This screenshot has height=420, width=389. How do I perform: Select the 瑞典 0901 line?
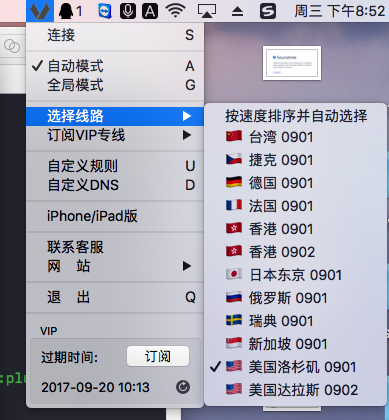[296, 321]
